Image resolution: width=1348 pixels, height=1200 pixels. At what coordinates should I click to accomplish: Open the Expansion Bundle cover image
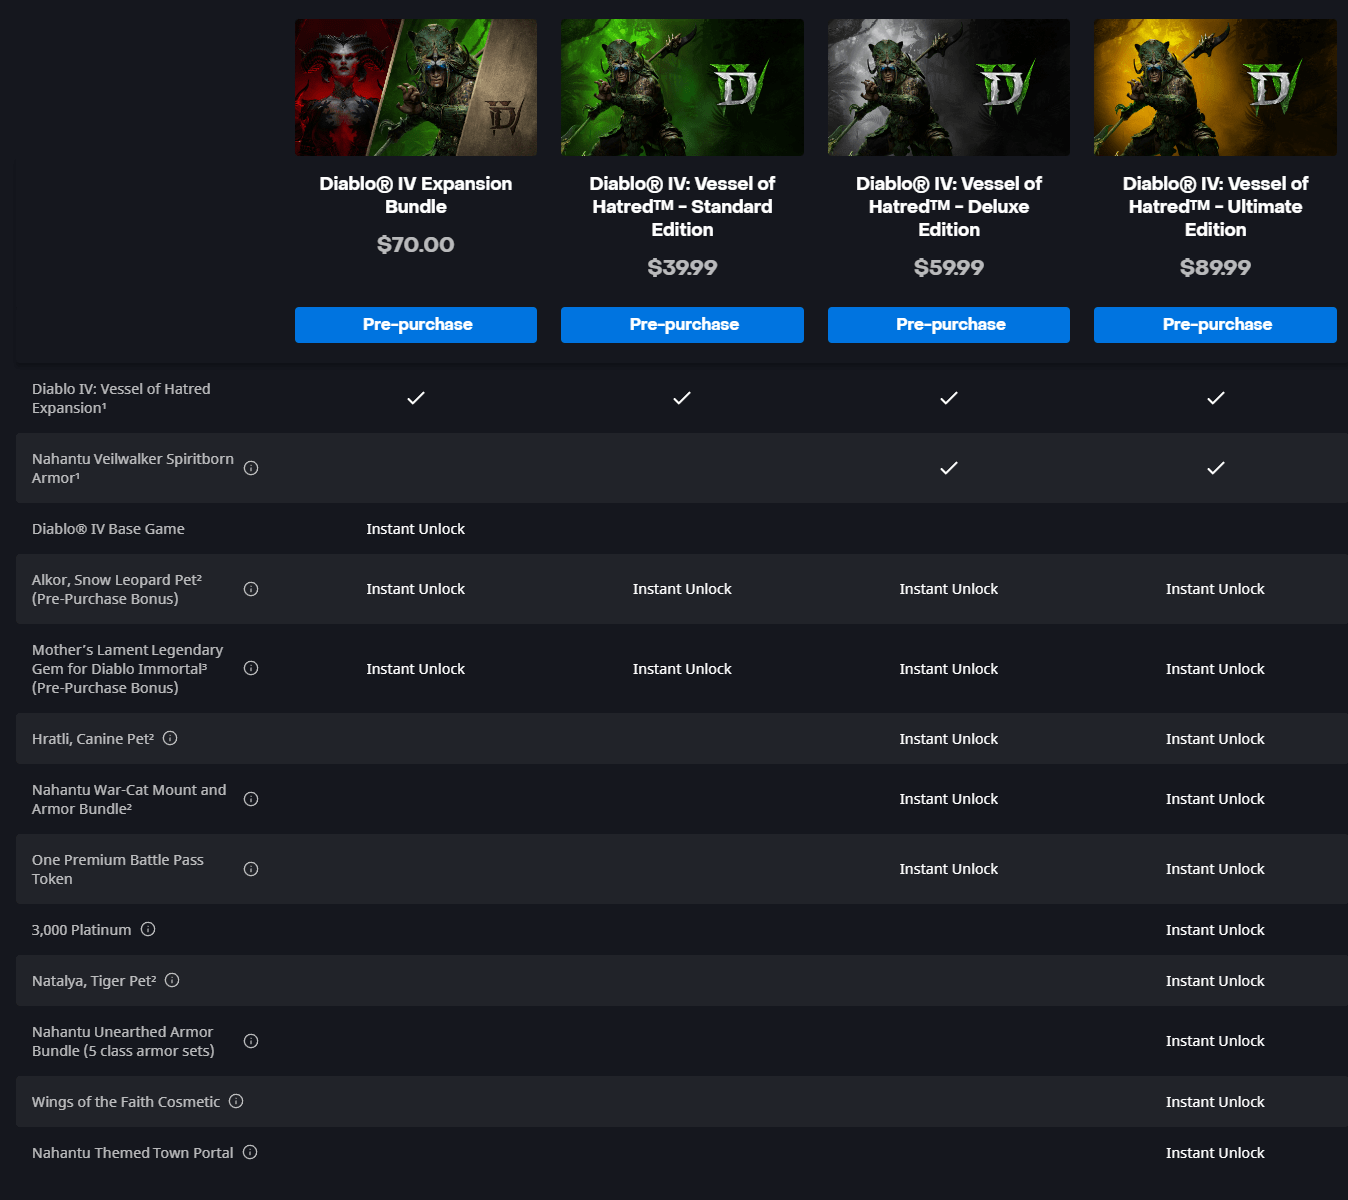tap(416, 87)
